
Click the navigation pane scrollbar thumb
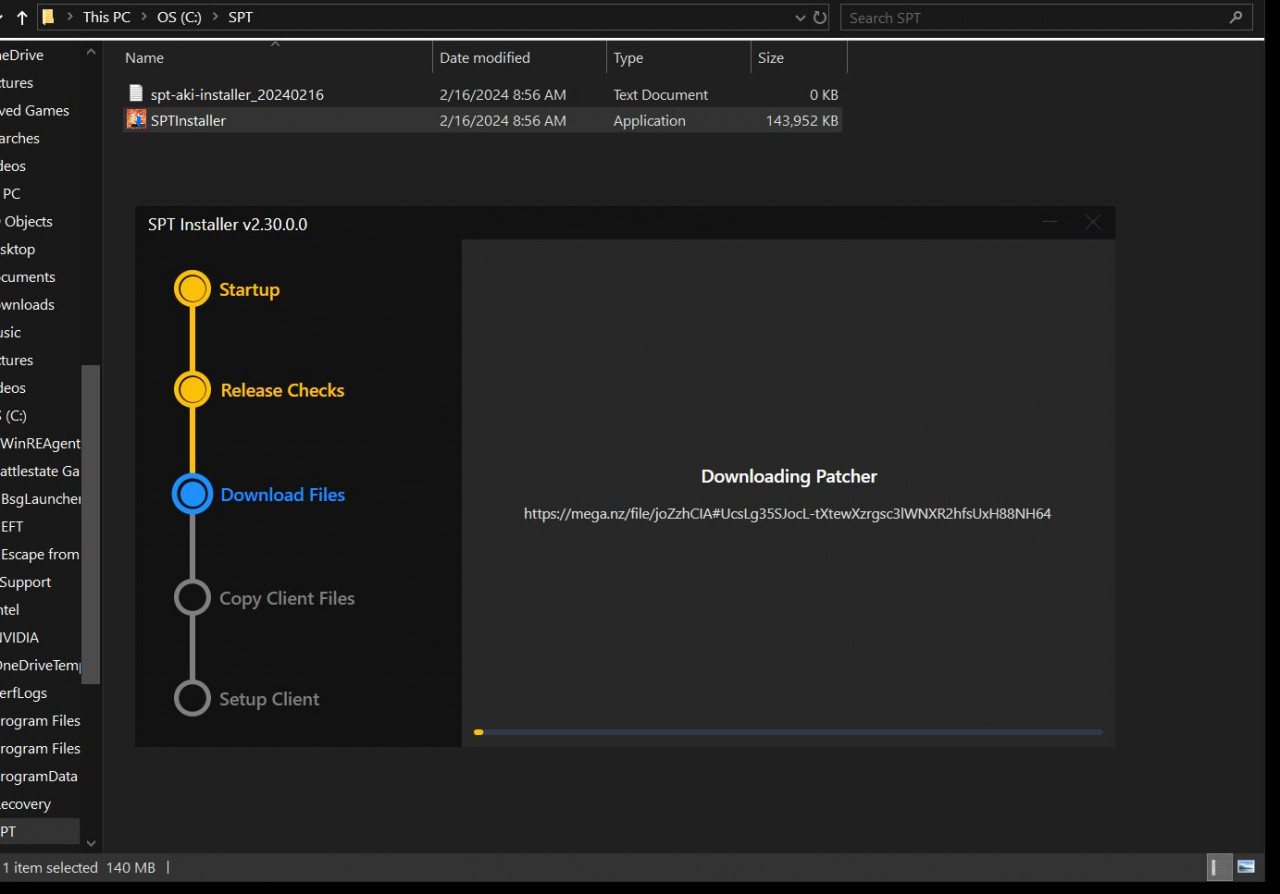click(91, 523)
